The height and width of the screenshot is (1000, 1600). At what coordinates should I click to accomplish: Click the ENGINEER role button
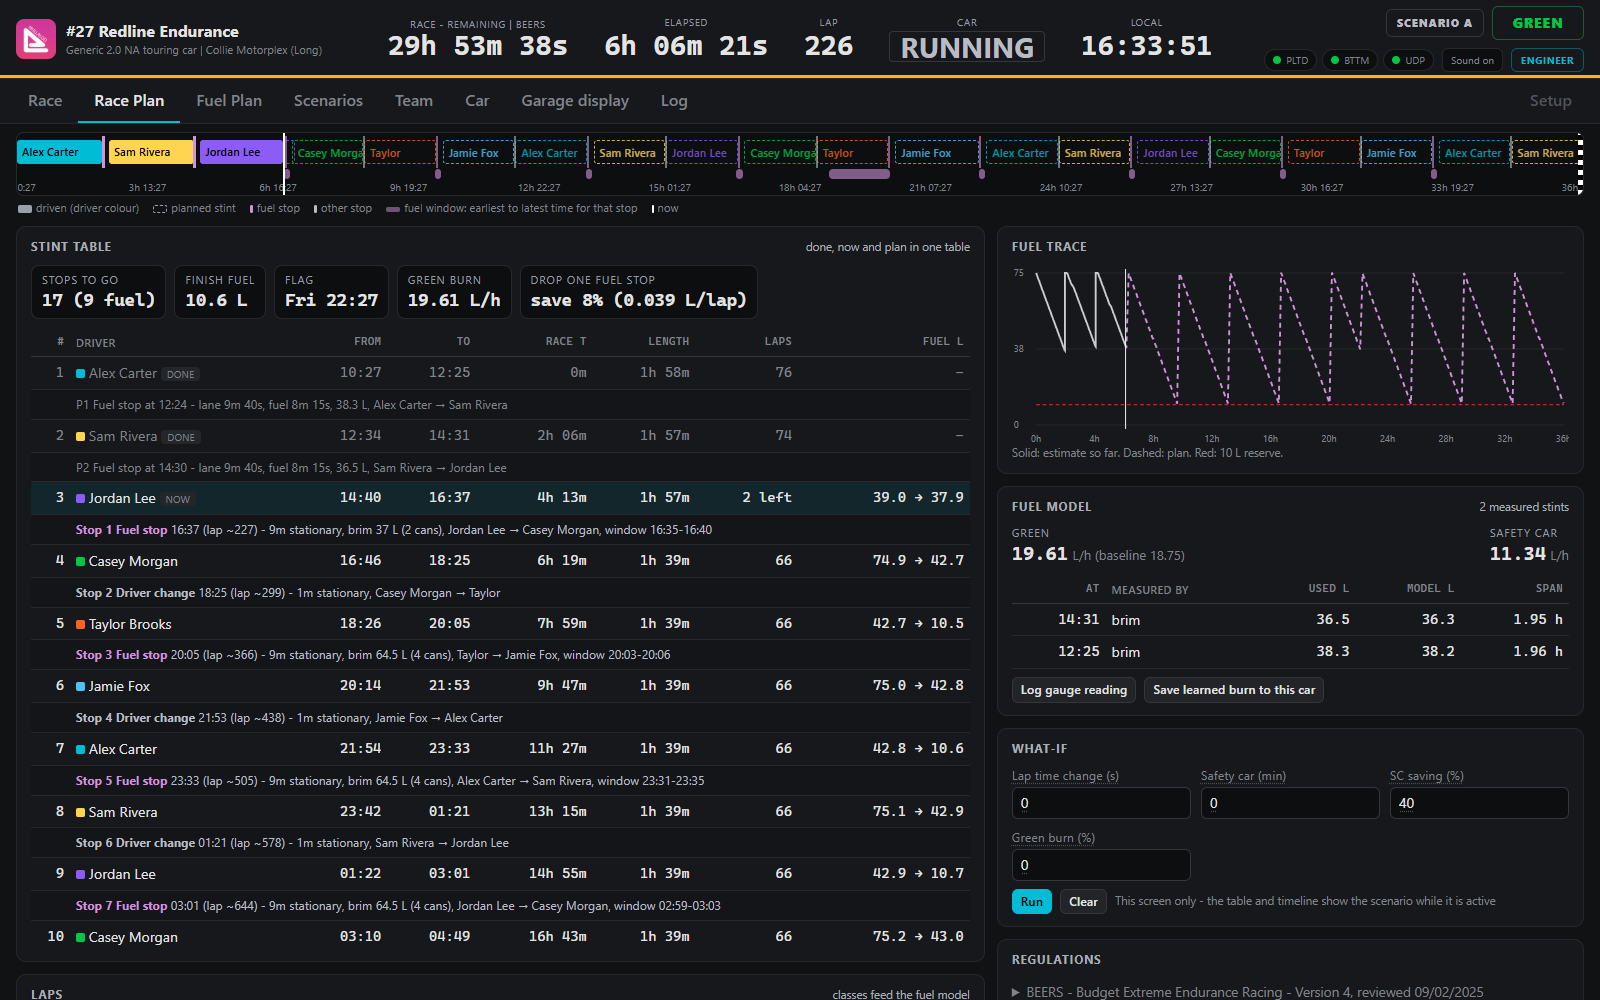[x=1547, y=60]
